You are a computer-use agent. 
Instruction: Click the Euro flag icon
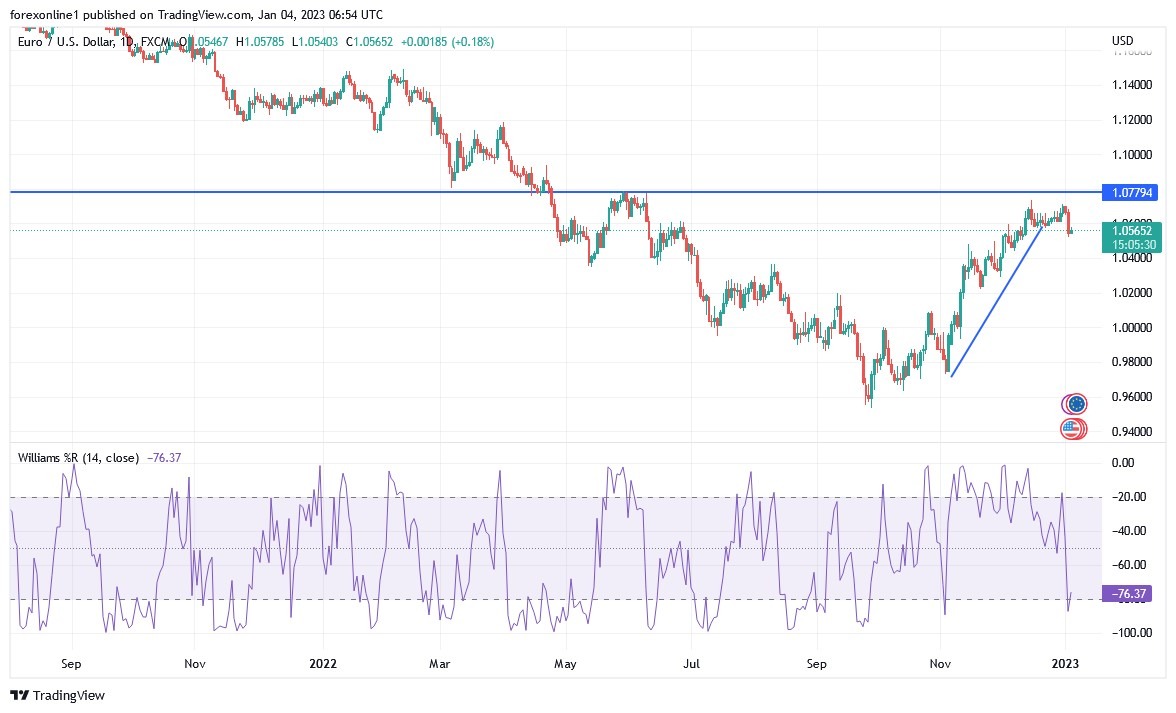[x=1075, y=404]
